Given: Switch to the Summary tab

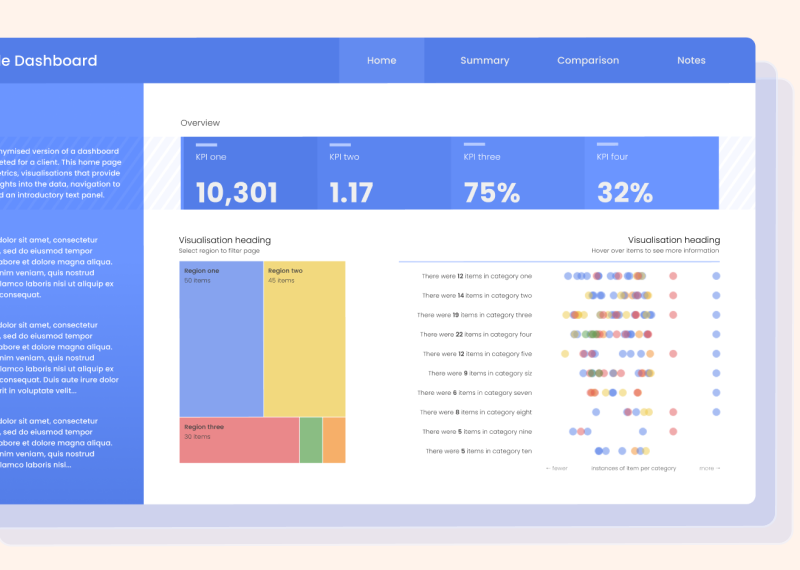Looking at the screenshot, I should pos(485,60).
